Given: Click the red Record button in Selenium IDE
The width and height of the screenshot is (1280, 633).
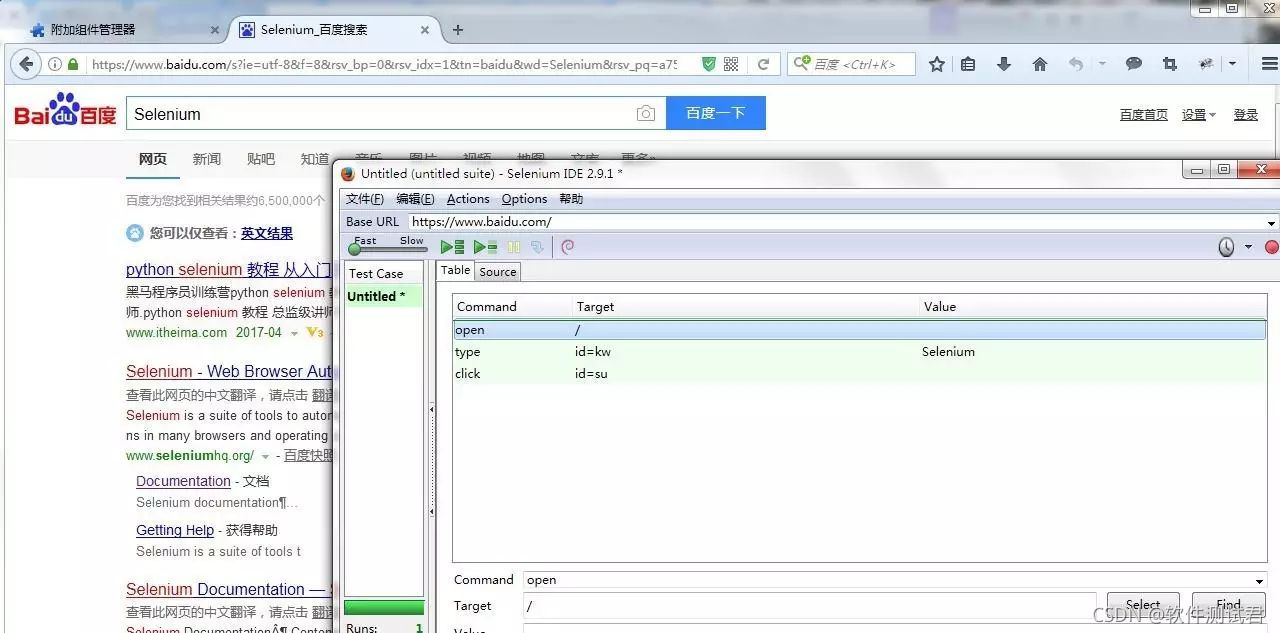Looking at the screenshot, I should [1271, 247].
